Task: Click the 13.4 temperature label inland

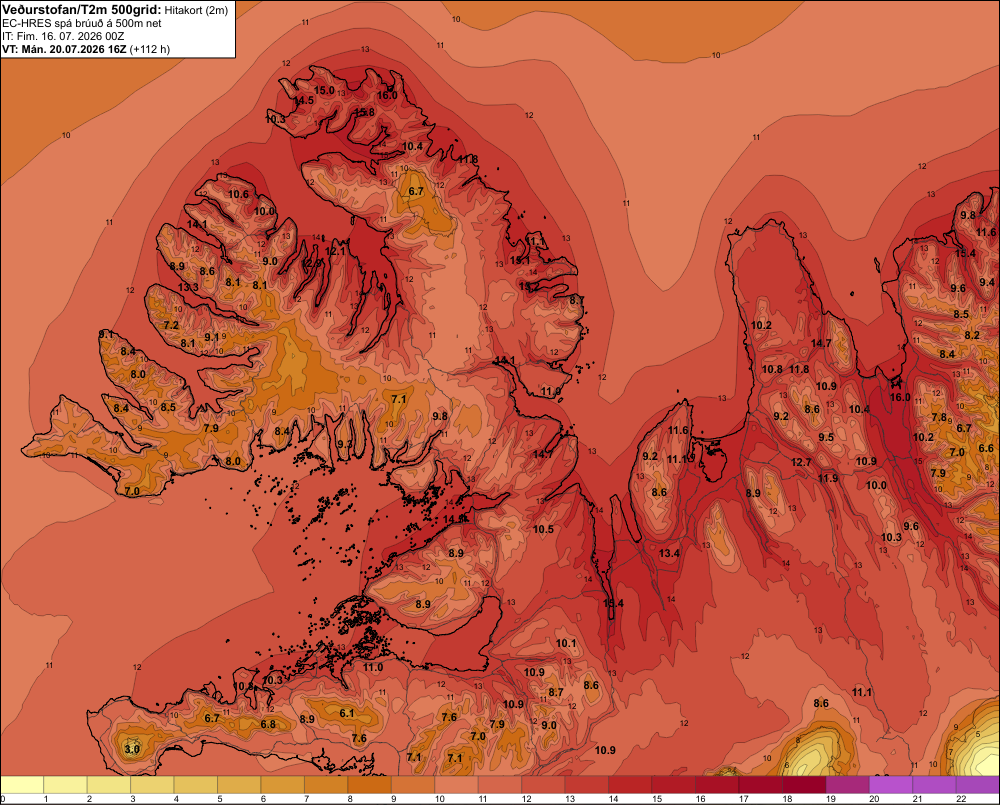Action: click(x=670, y=553)
